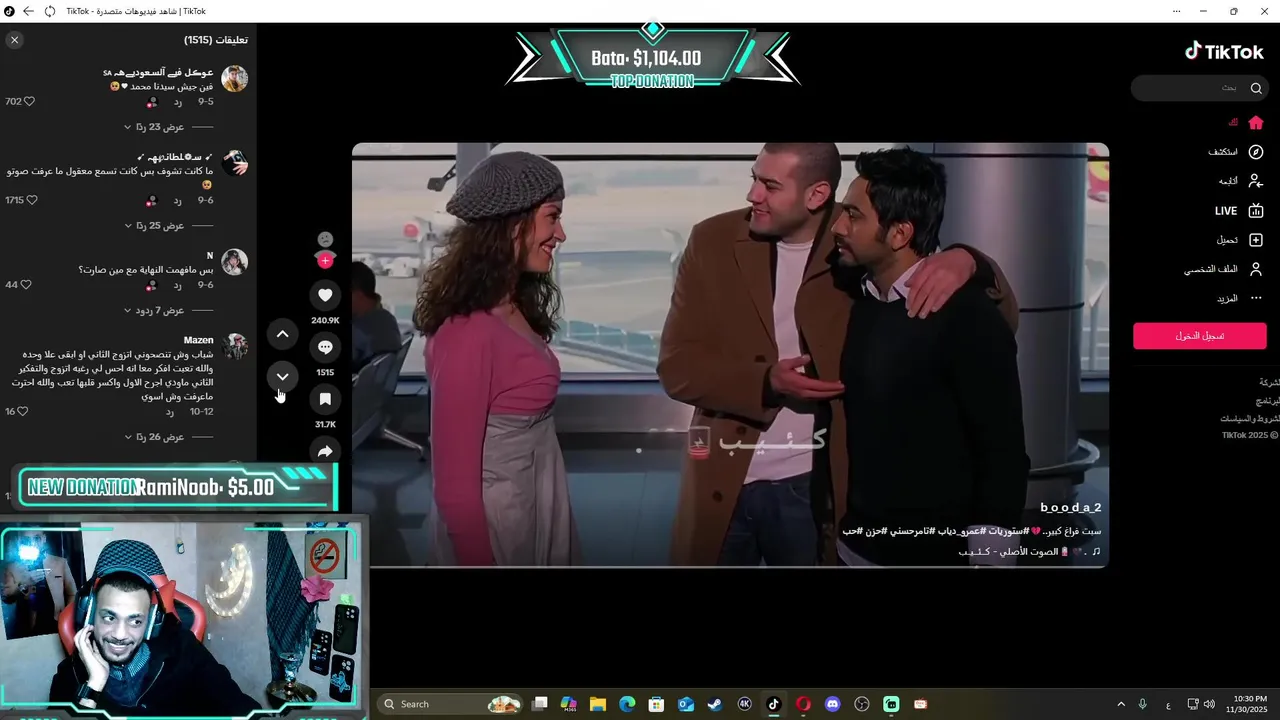Click the TikTok logo
Image resolution: width=1280 pixels, height=720 pixels.
pyautogui.click(x=1224, y=52)
